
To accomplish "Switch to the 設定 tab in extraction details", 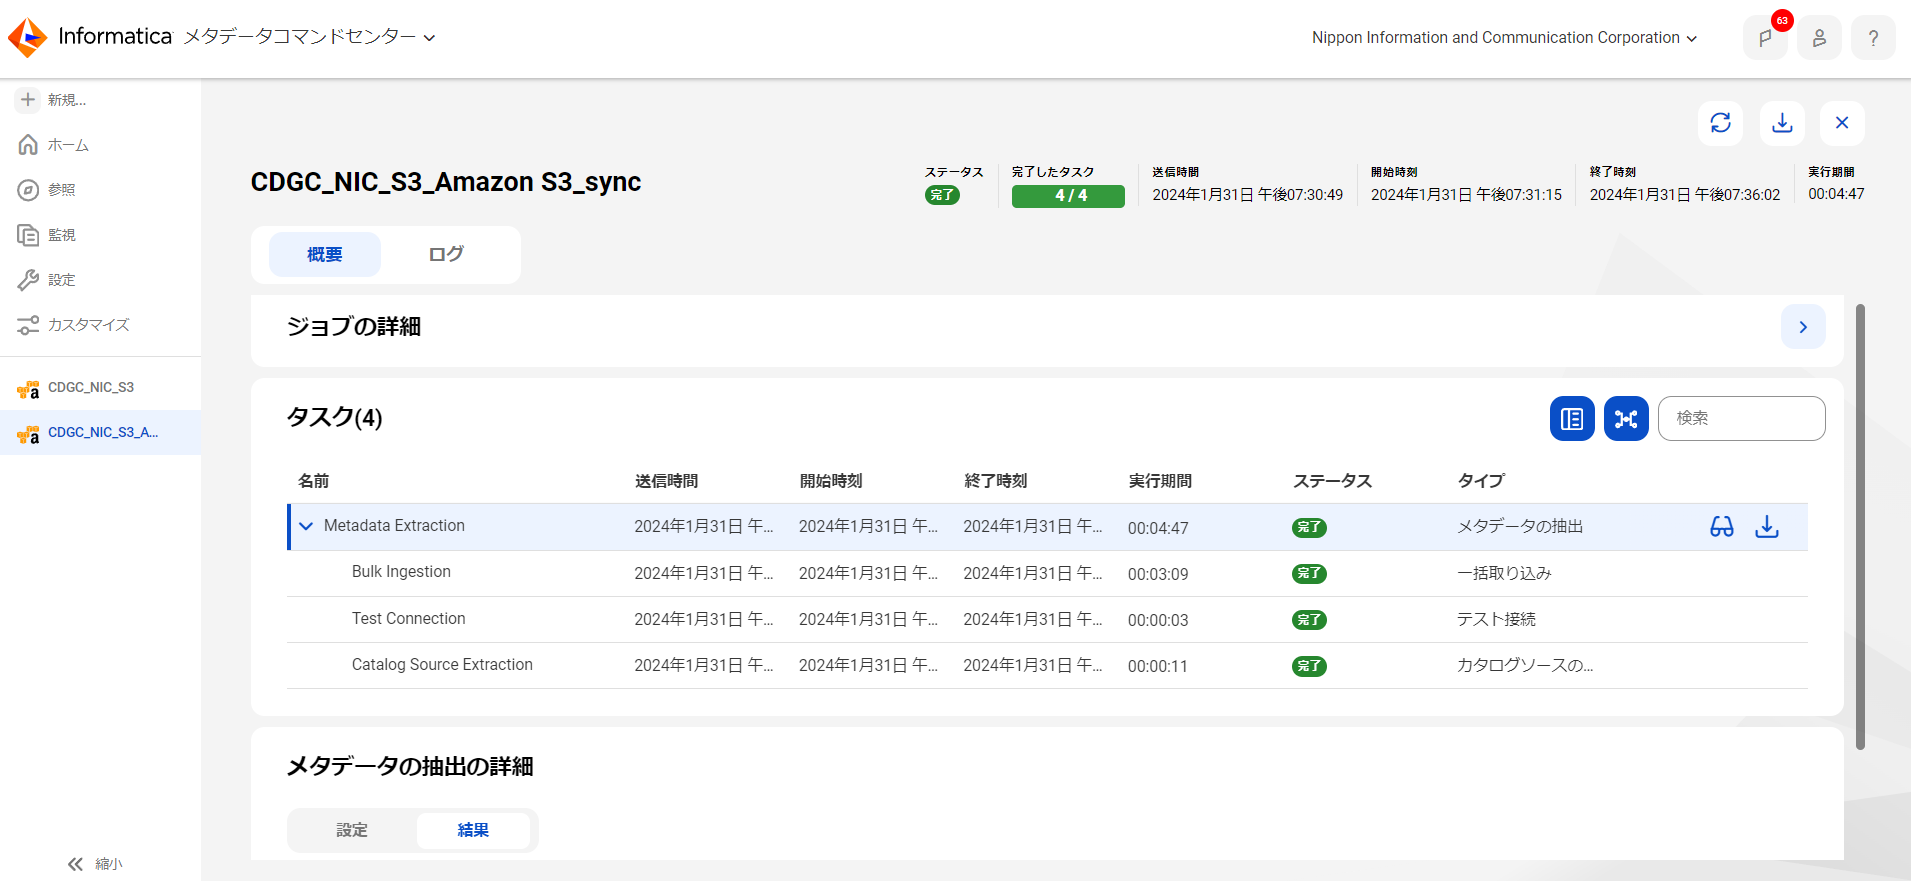I will click(x=352, y=830).
